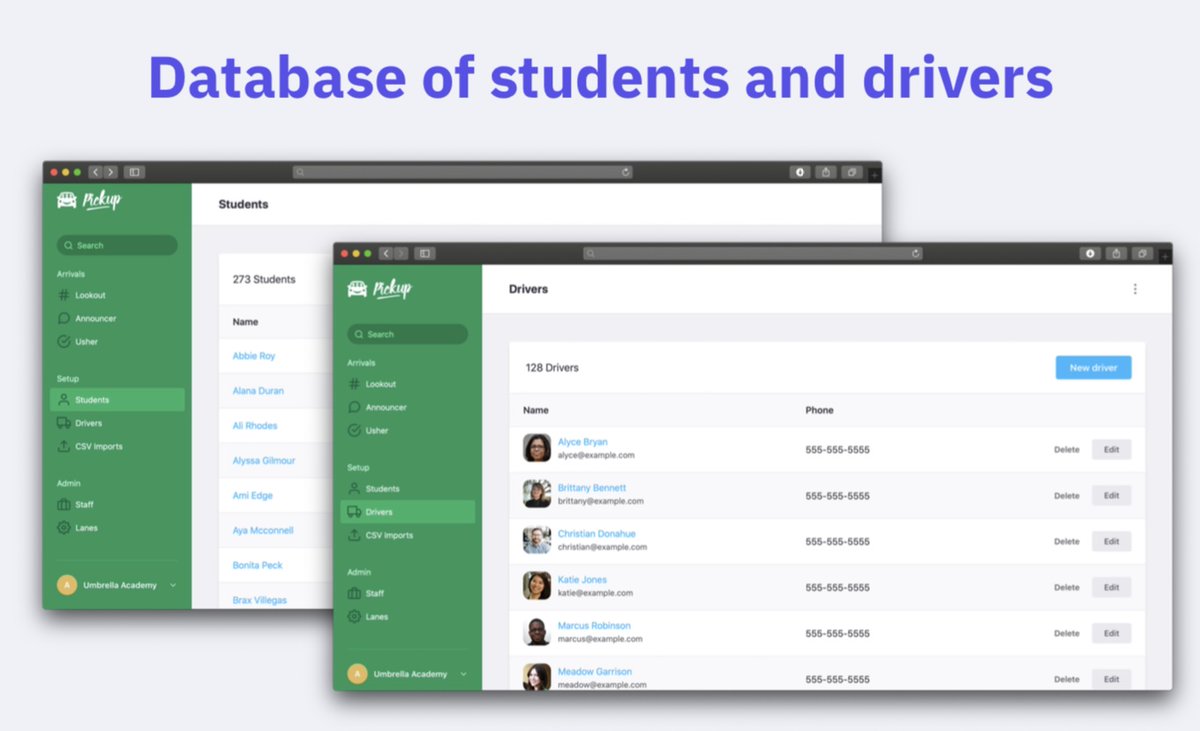Expand Umbrella Academy account menu in Students window

pyautogui.click(x=117, y=585)
